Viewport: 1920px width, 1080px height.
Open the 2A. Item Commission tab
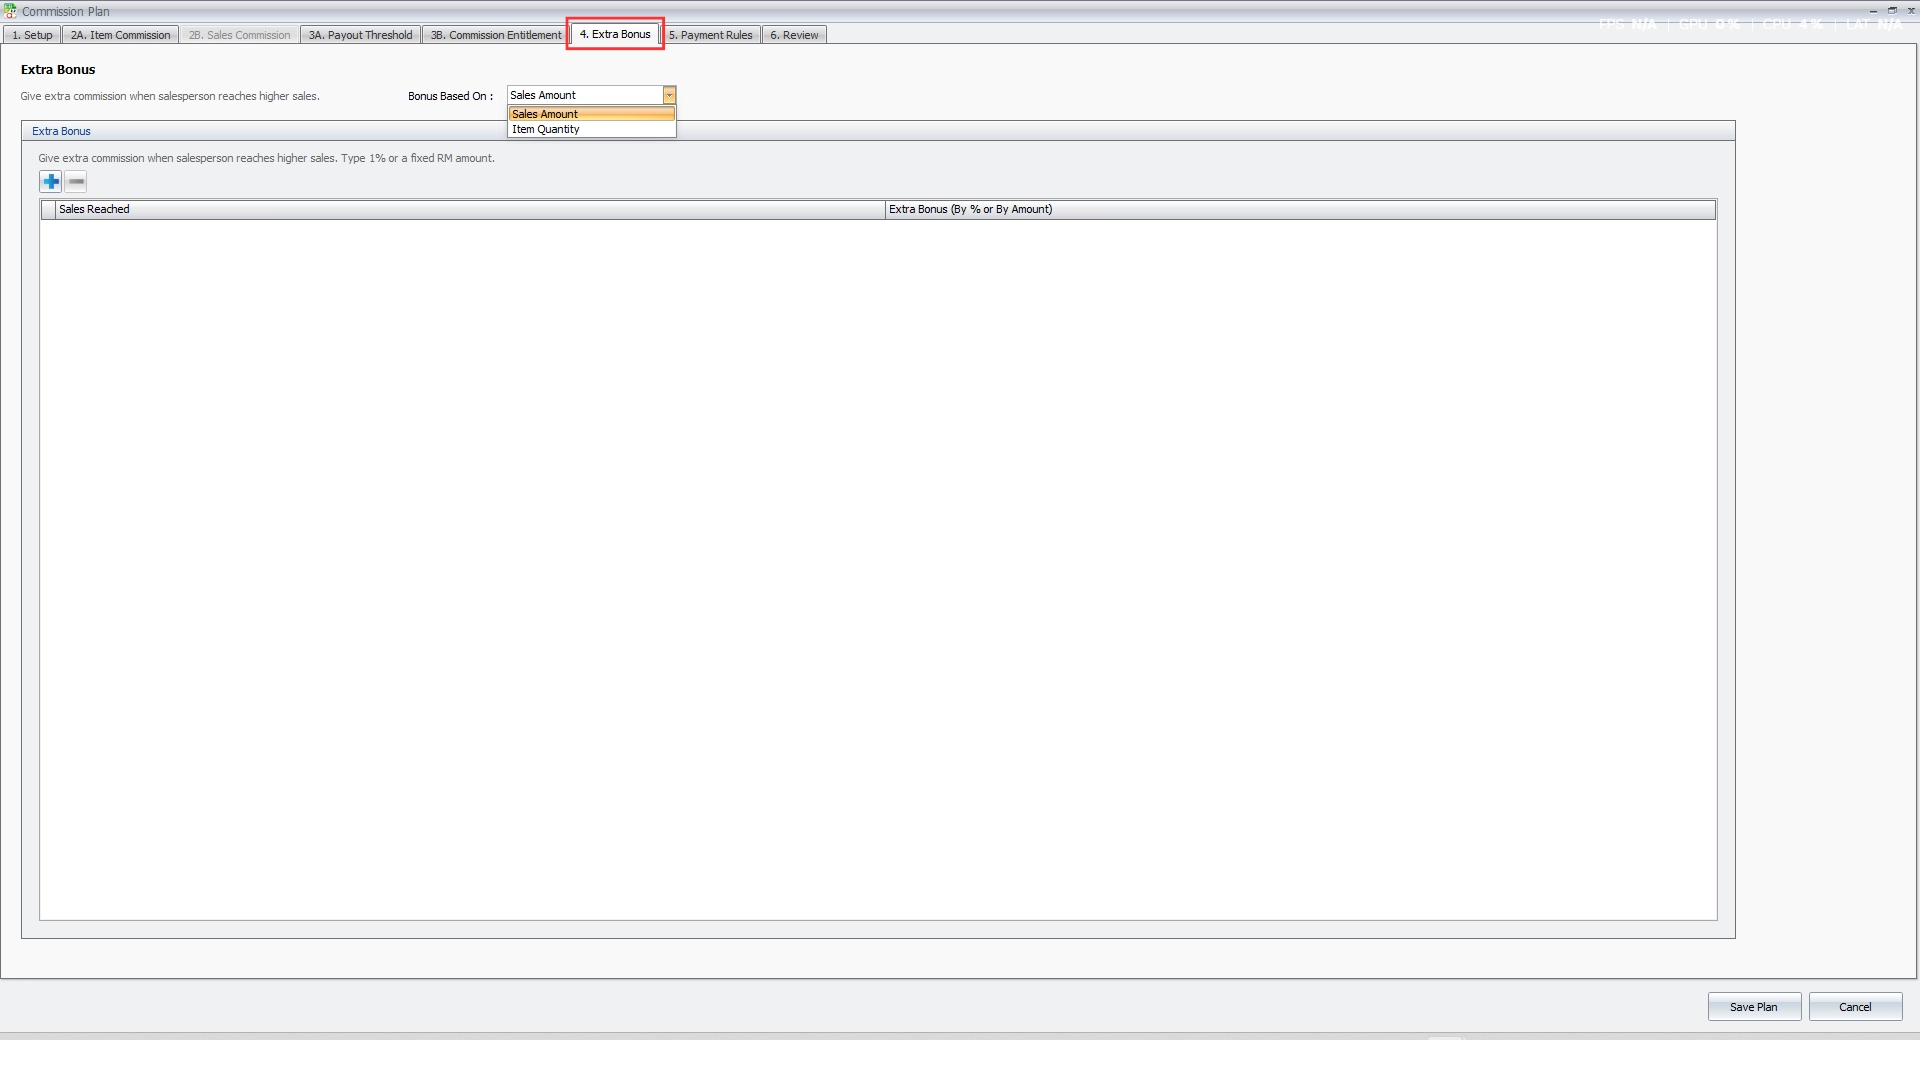coord(121,35)
